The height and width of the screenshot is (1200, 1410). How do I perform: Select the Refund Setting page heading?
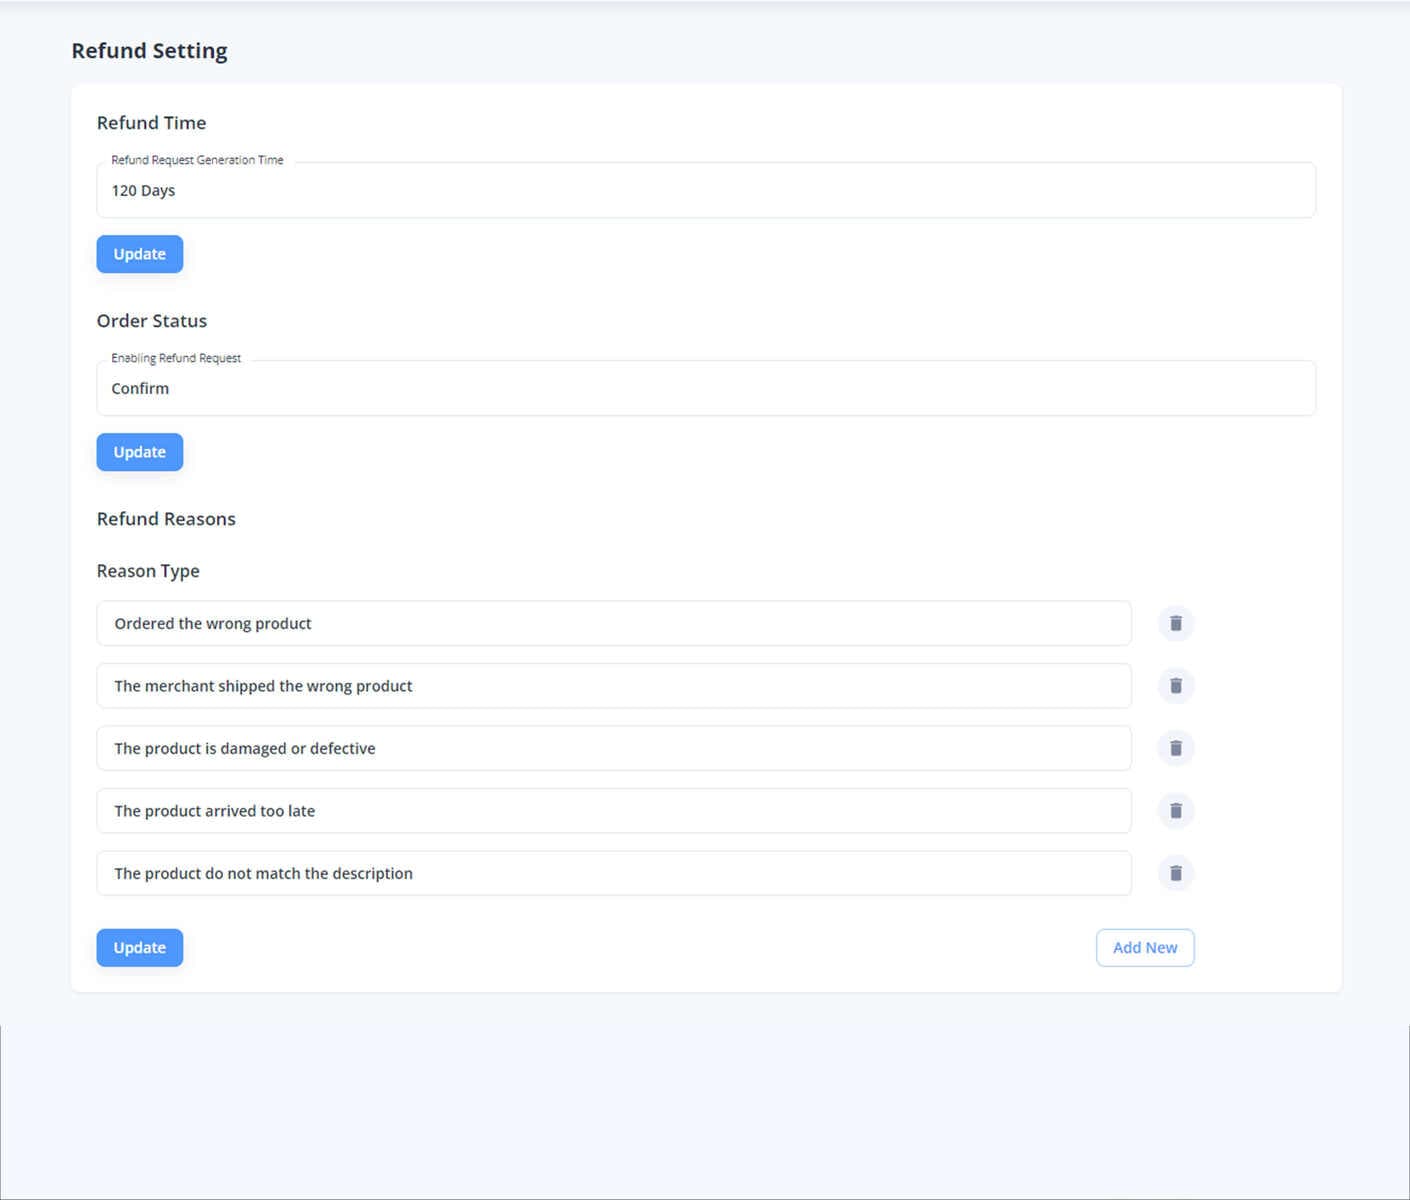point(149,50)
